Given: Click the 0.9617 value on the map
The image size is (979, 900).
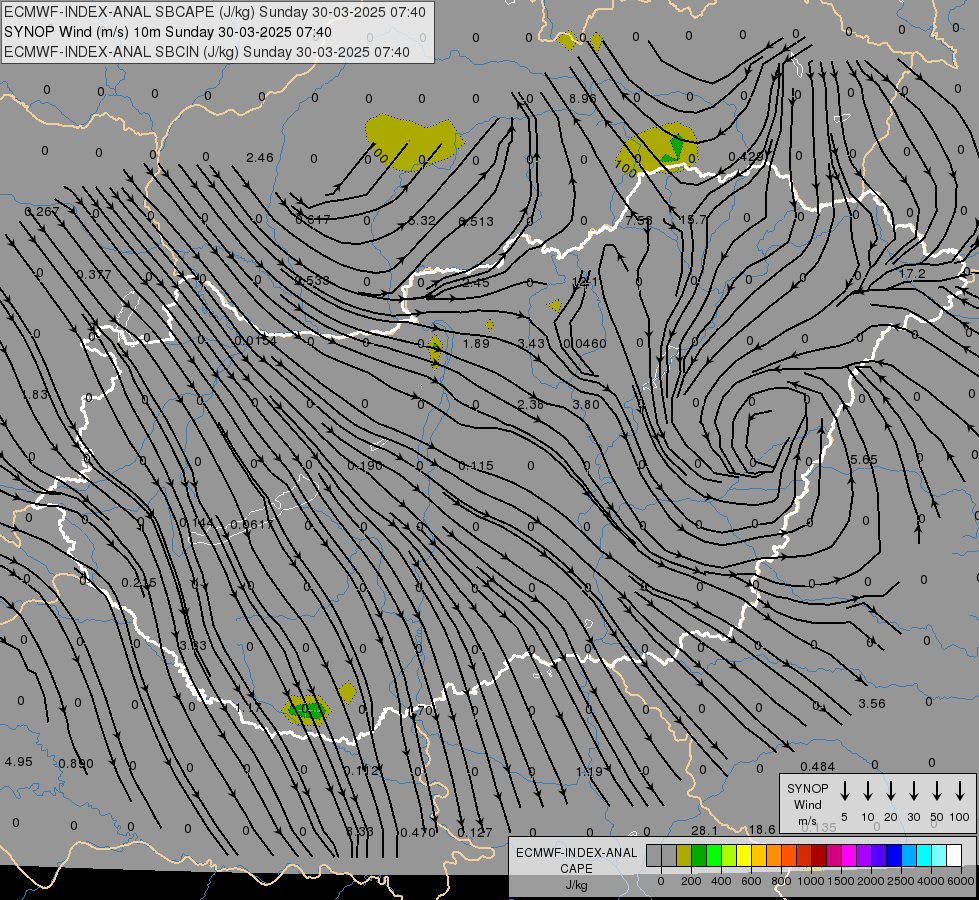Looking at the screenshot, I should (x=252, y=525).
